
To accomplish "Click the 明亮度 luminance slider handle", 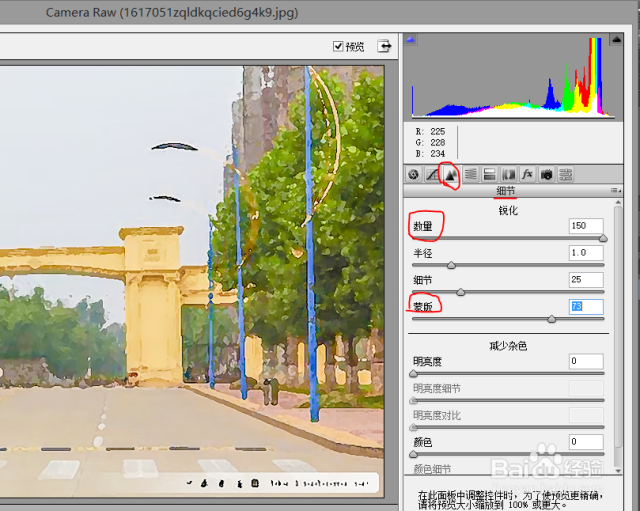I will point(413,374).
